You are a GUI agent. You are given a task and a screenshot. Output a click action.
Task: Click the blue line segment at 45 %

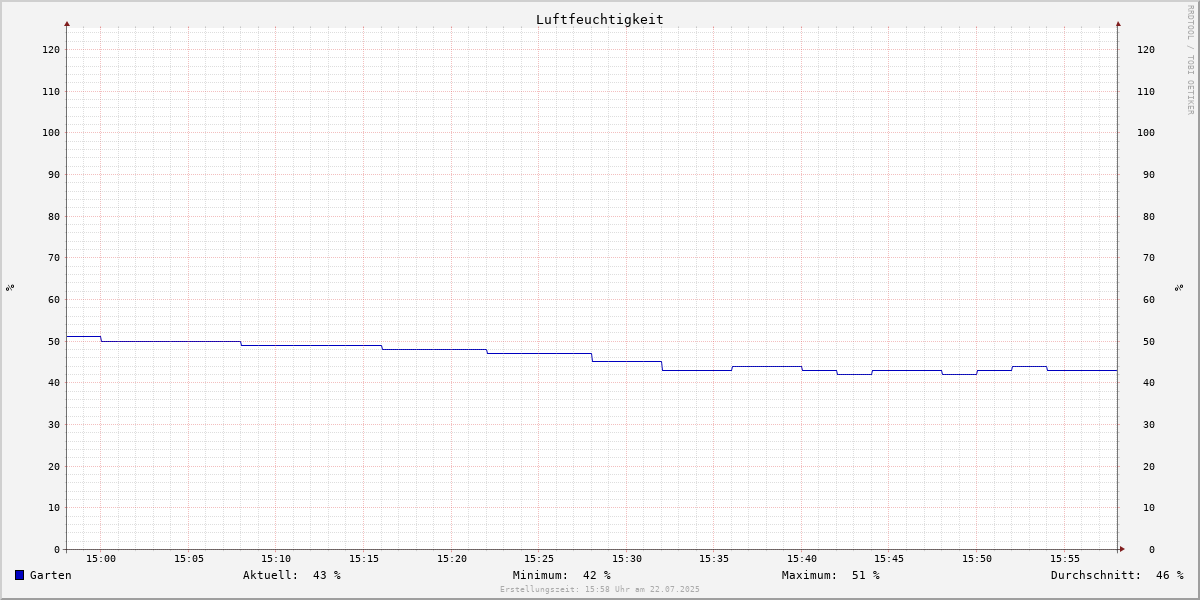coord(627,361)
